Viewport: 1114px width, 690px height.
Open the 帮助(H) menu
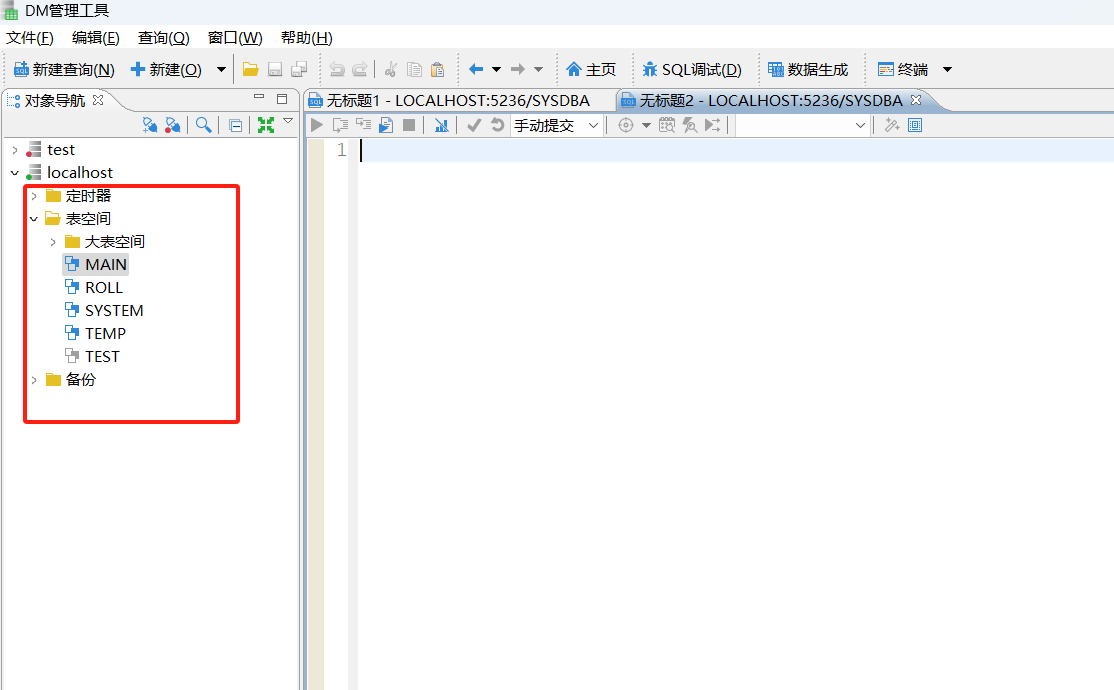pos(307,38)
